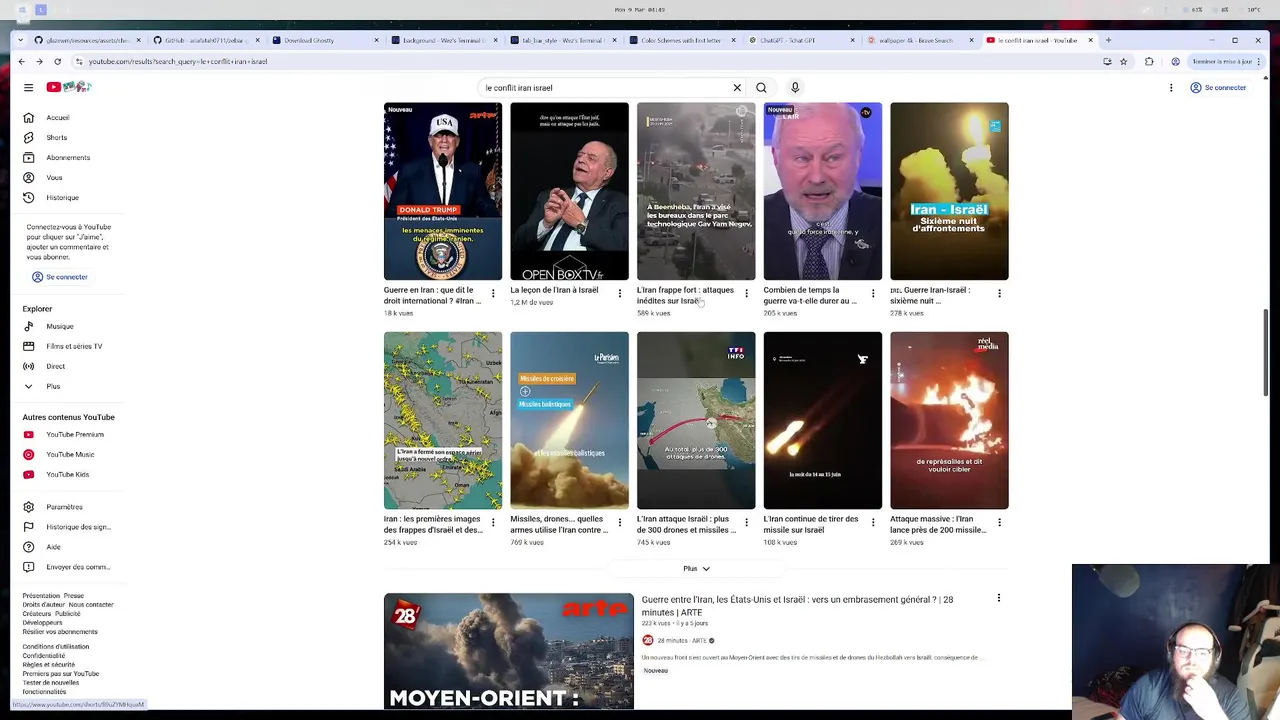
Task: Open options for L'Iran attaque Israël short
Action: point(746,522)
